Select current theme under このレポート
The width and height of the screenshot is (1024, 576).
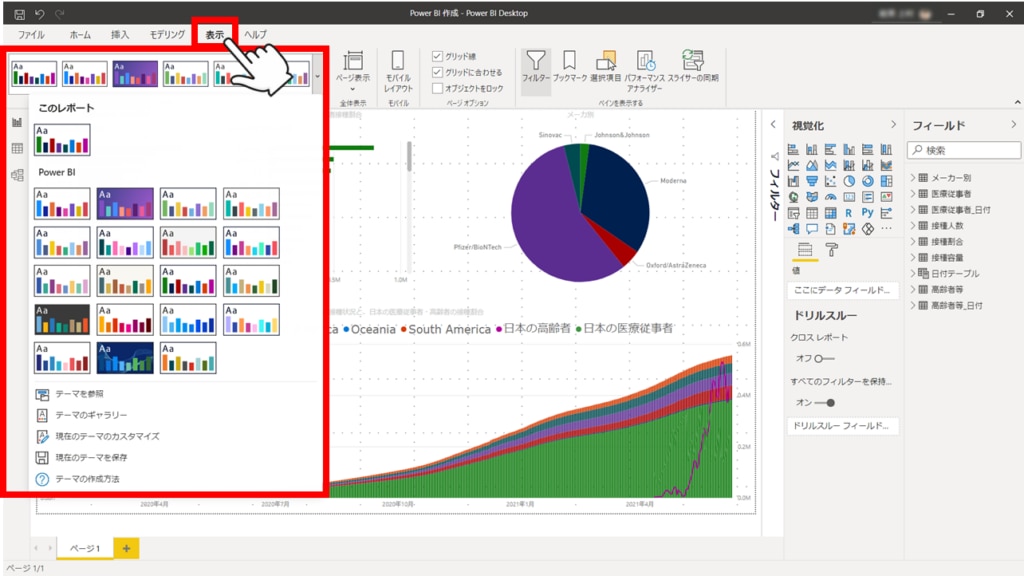pos(62,140)
